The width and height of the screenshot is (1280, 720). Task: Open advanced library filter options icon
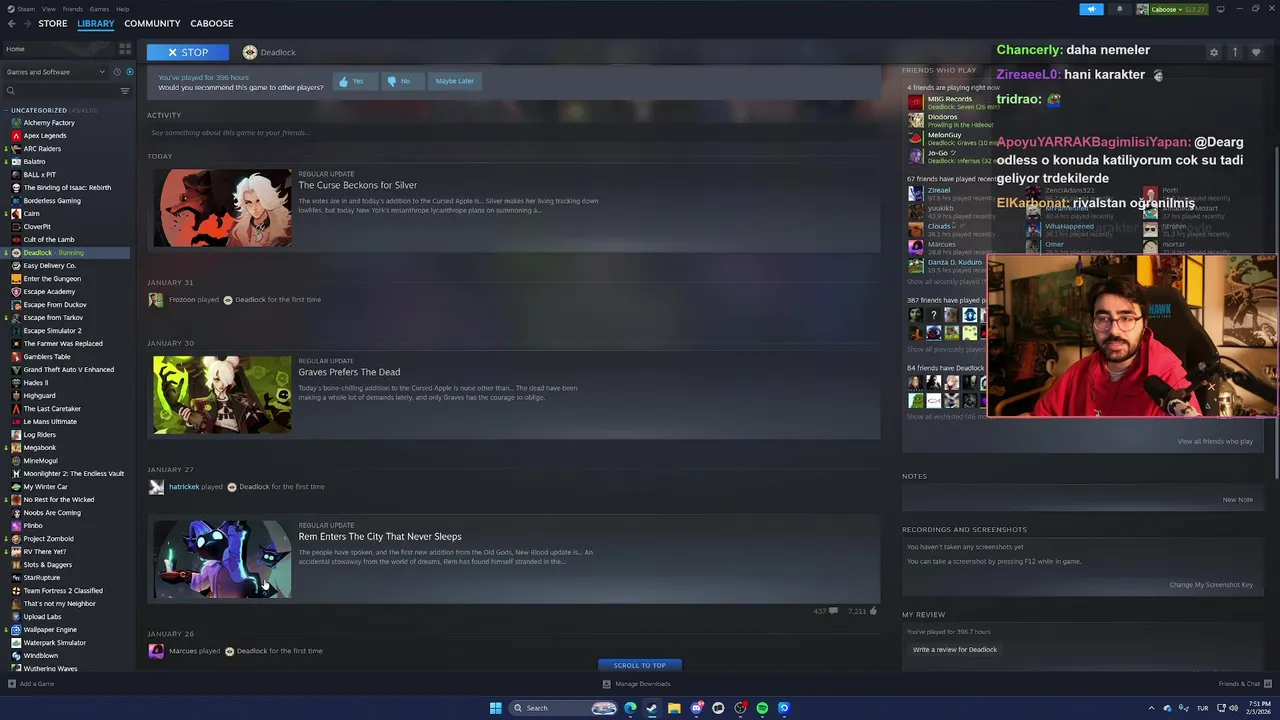click(125, 91)
